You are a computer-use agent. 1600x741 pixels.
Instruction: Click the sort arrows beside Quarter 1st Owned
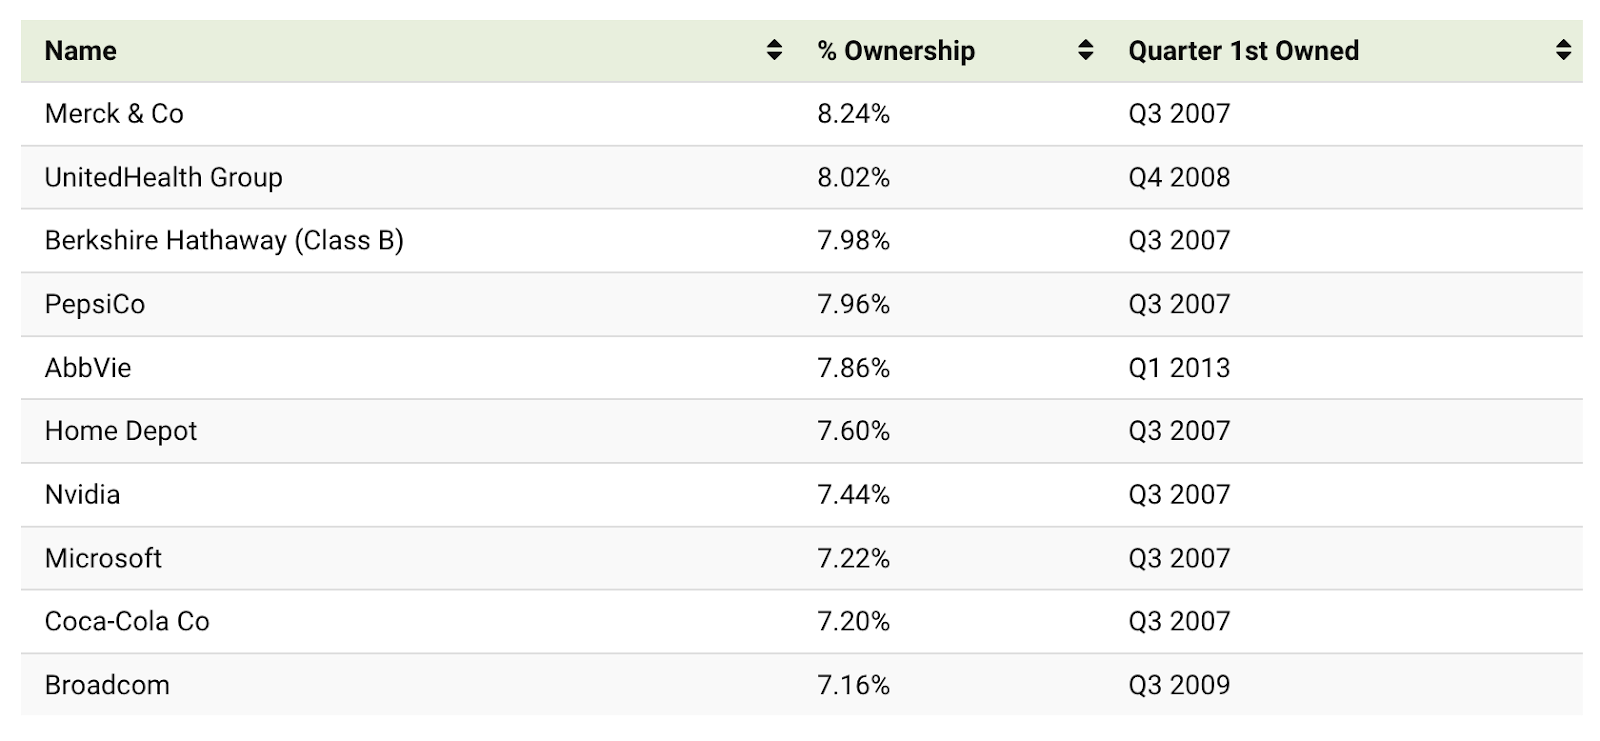[1563, 51]
